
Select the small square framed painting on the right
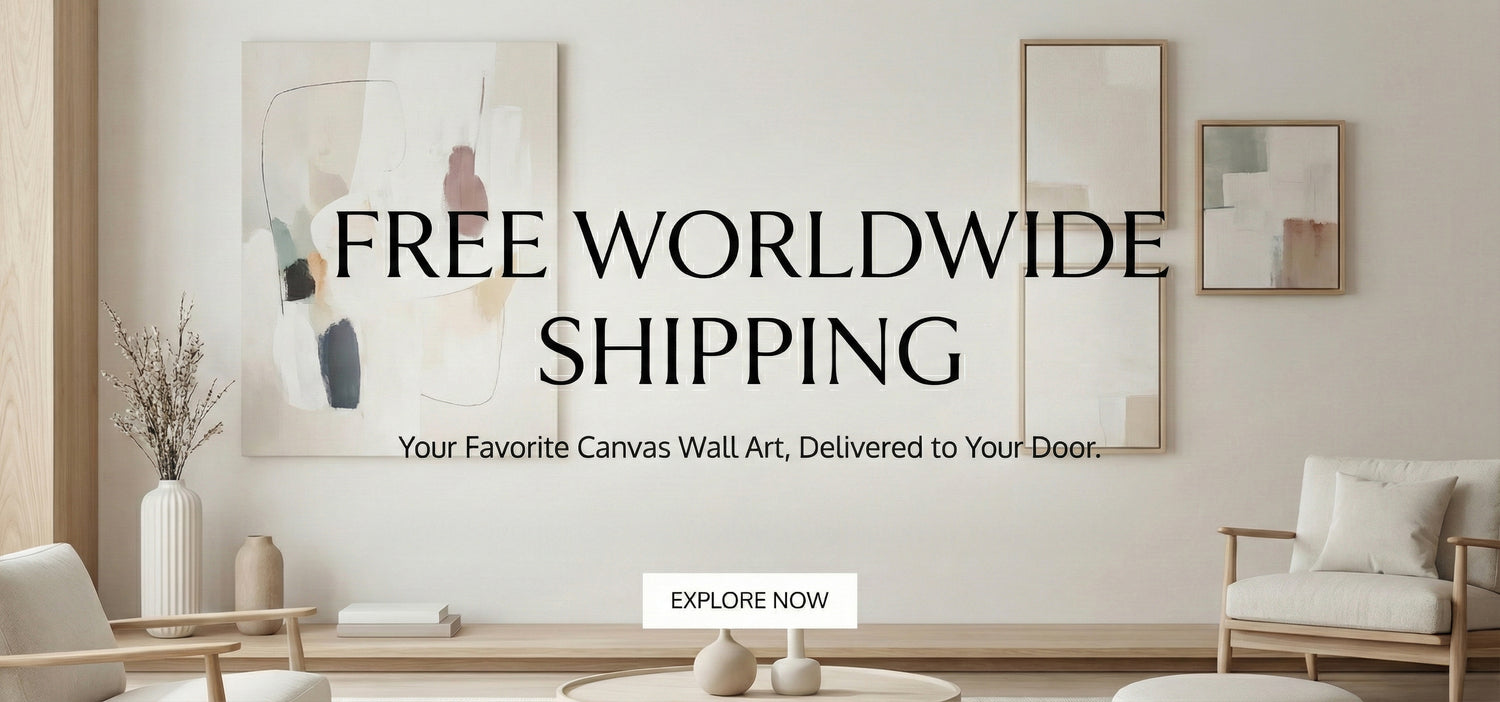coord(1271,207)
